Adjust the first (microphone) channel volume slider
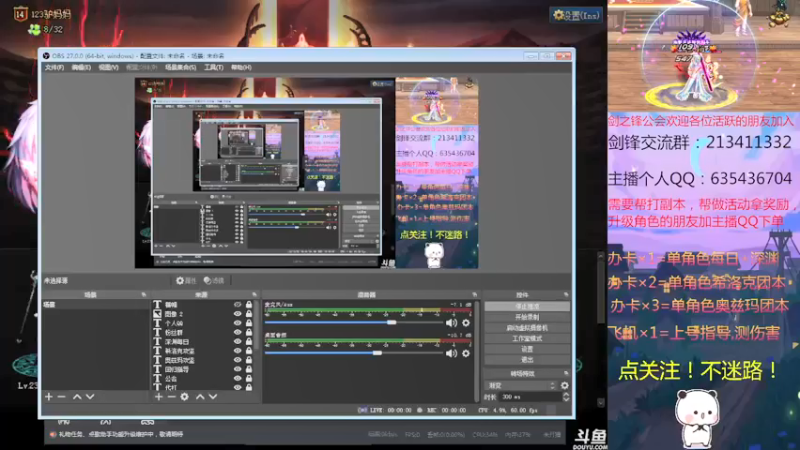 pos(354,322)
